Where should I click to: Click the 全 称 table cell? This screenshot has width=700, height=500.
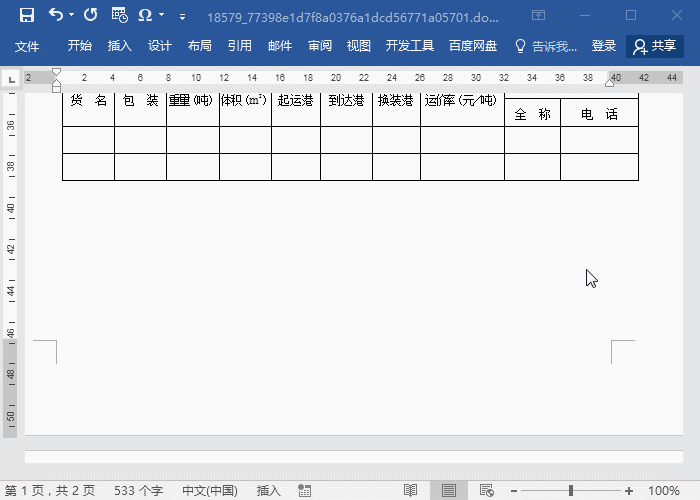[x=532, y=112]
